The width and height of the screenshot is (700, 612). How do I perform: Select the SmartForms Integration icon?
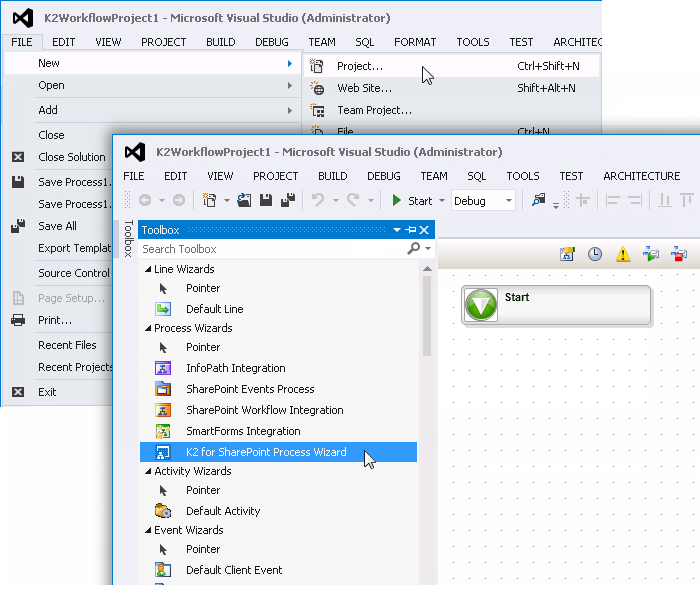163,431
